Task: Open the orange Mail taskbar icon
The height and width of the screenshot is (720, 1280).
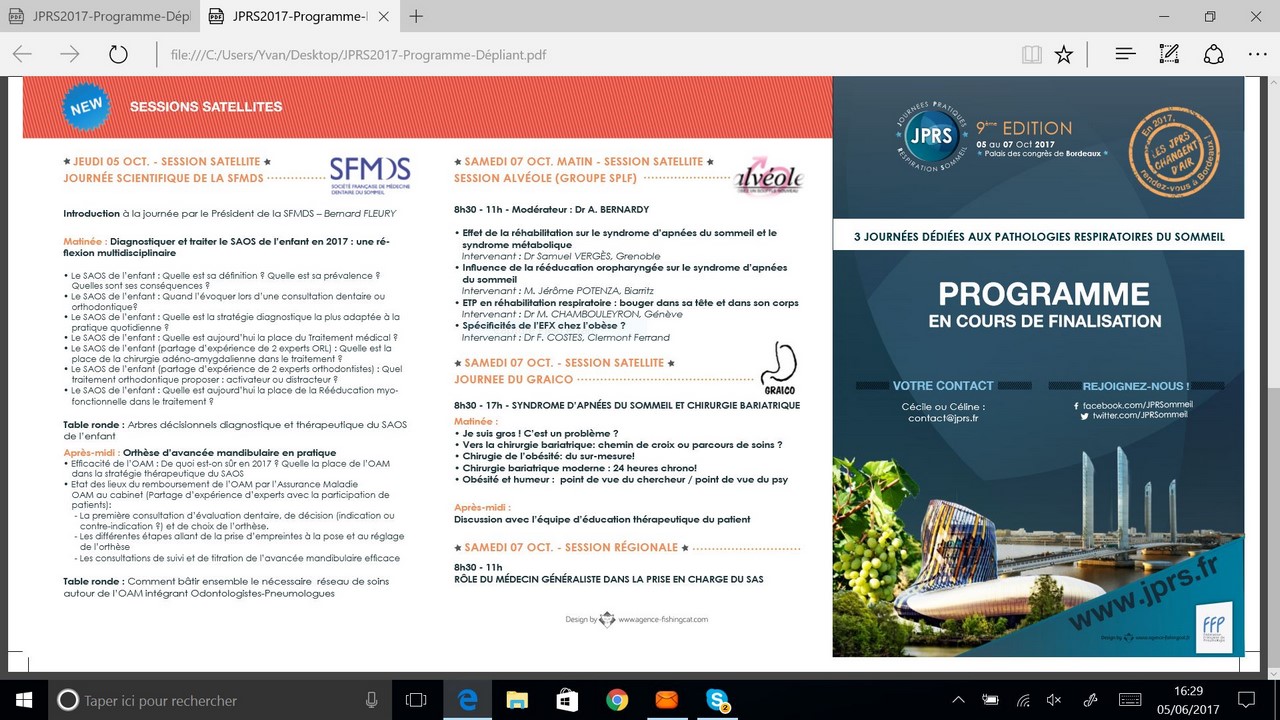Action: (x=667, y=700)
